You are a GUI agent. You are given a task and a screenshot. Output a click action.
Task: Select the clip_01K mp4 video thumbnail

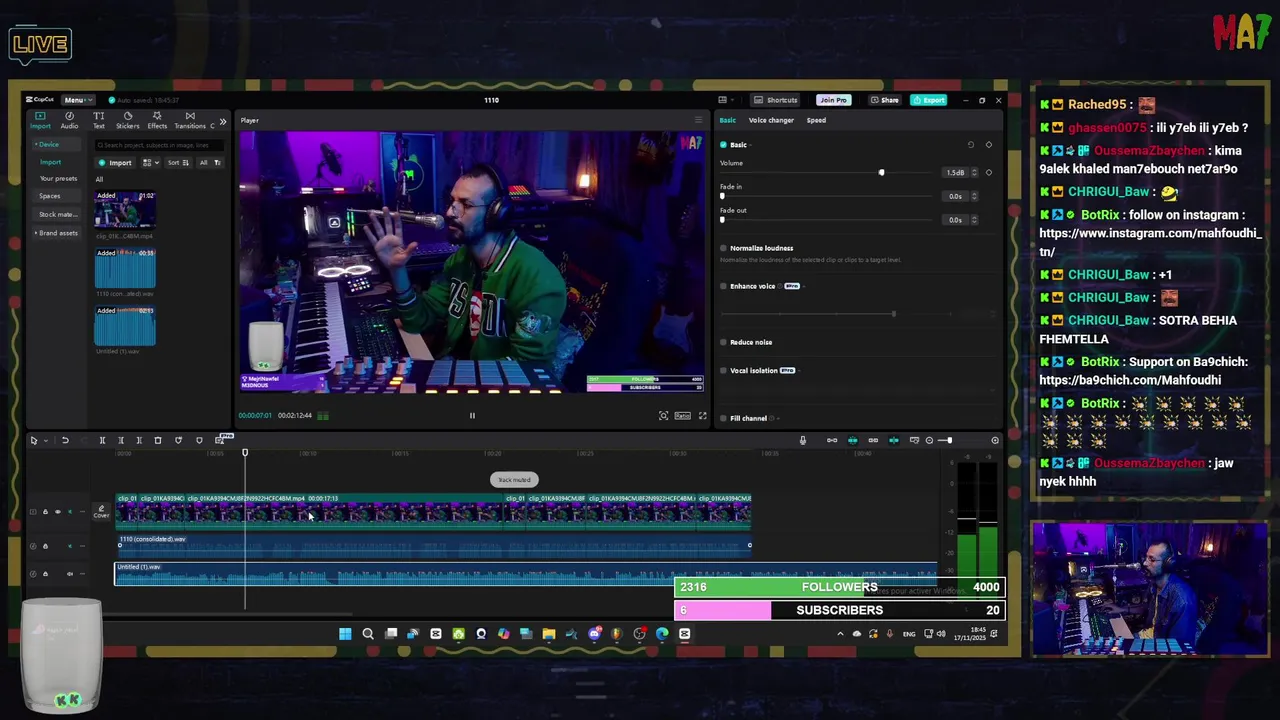click(x=125, y=209)
